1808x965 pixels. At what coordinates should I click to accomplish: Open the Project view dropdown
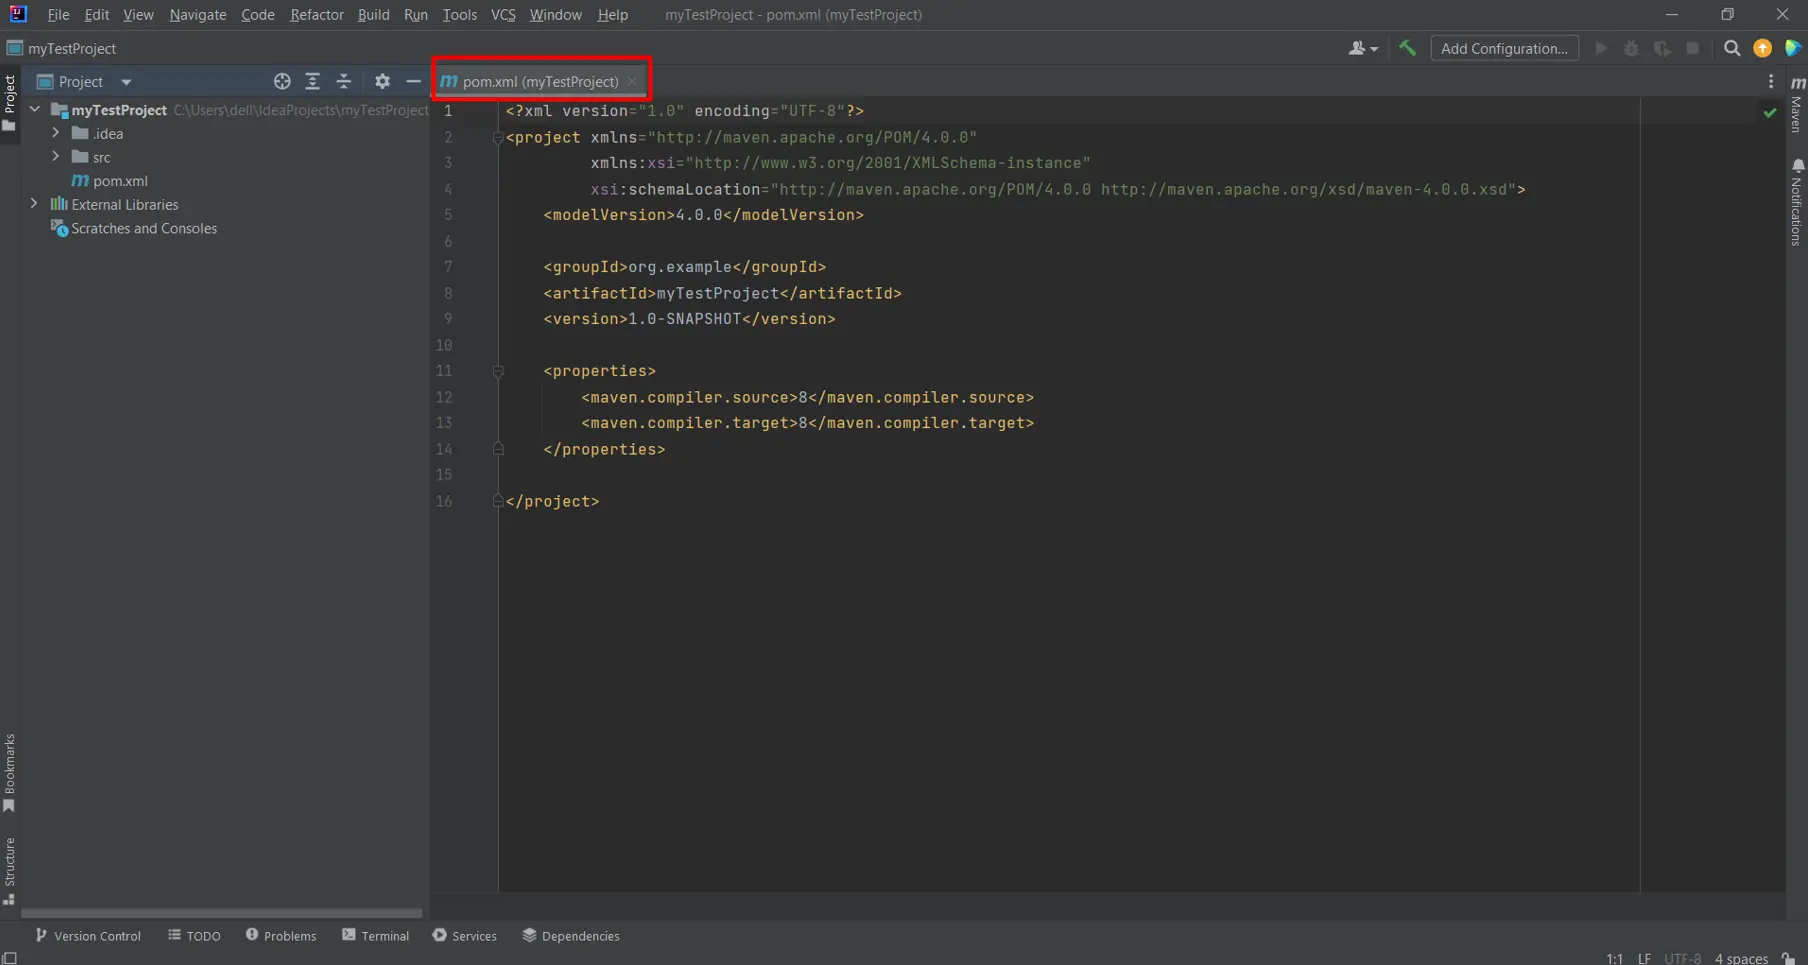tap(126, 82)
